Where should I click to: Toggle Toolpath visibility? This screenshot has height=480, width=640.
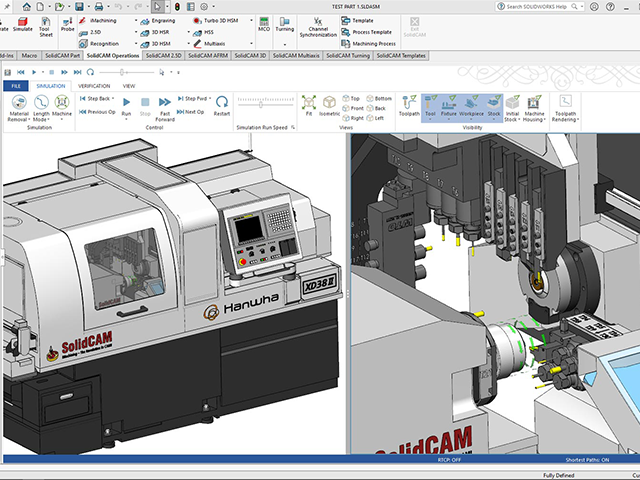(409, 105)
